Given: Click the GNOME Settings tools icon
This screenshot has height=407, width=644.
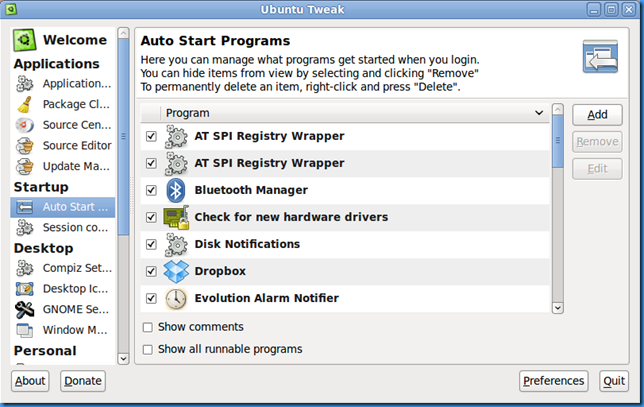Looking at the screenshot, I should click(25, 309).
